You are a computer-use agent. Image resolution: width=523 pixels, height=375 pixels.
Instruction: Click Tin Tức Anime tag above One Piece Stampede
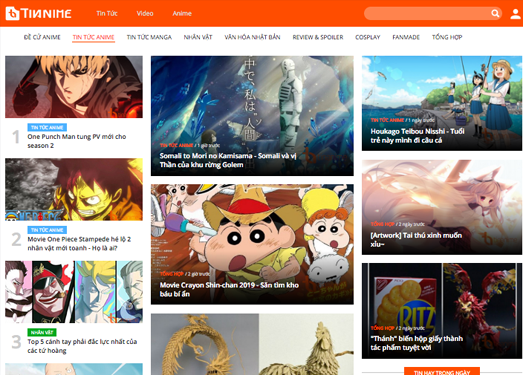tap(47, 230)
